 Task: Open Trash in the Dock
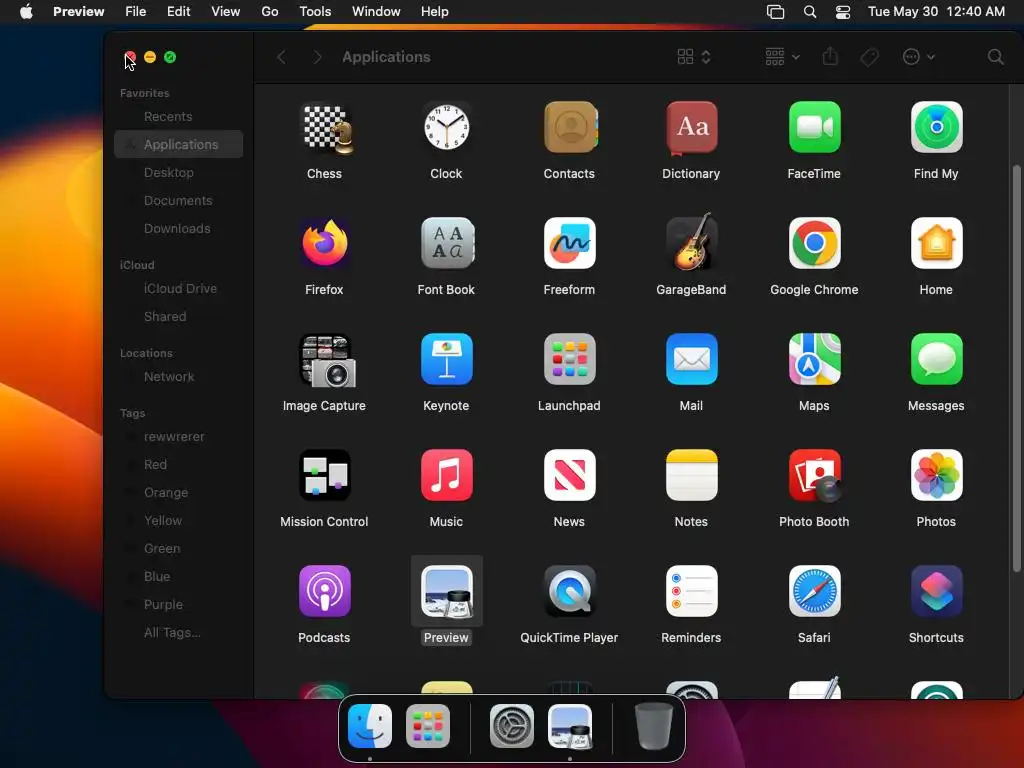pyautogui.click(x=653, y=726)
